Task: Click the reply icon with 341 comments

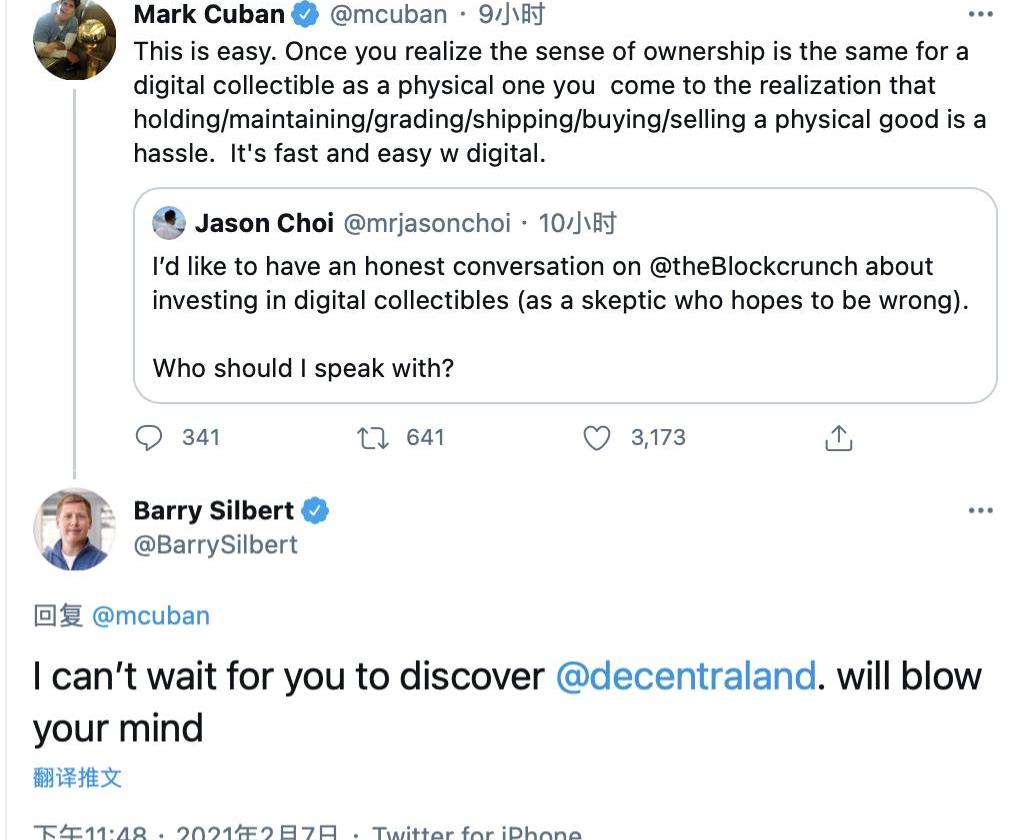Action: (x=149, y=438)
